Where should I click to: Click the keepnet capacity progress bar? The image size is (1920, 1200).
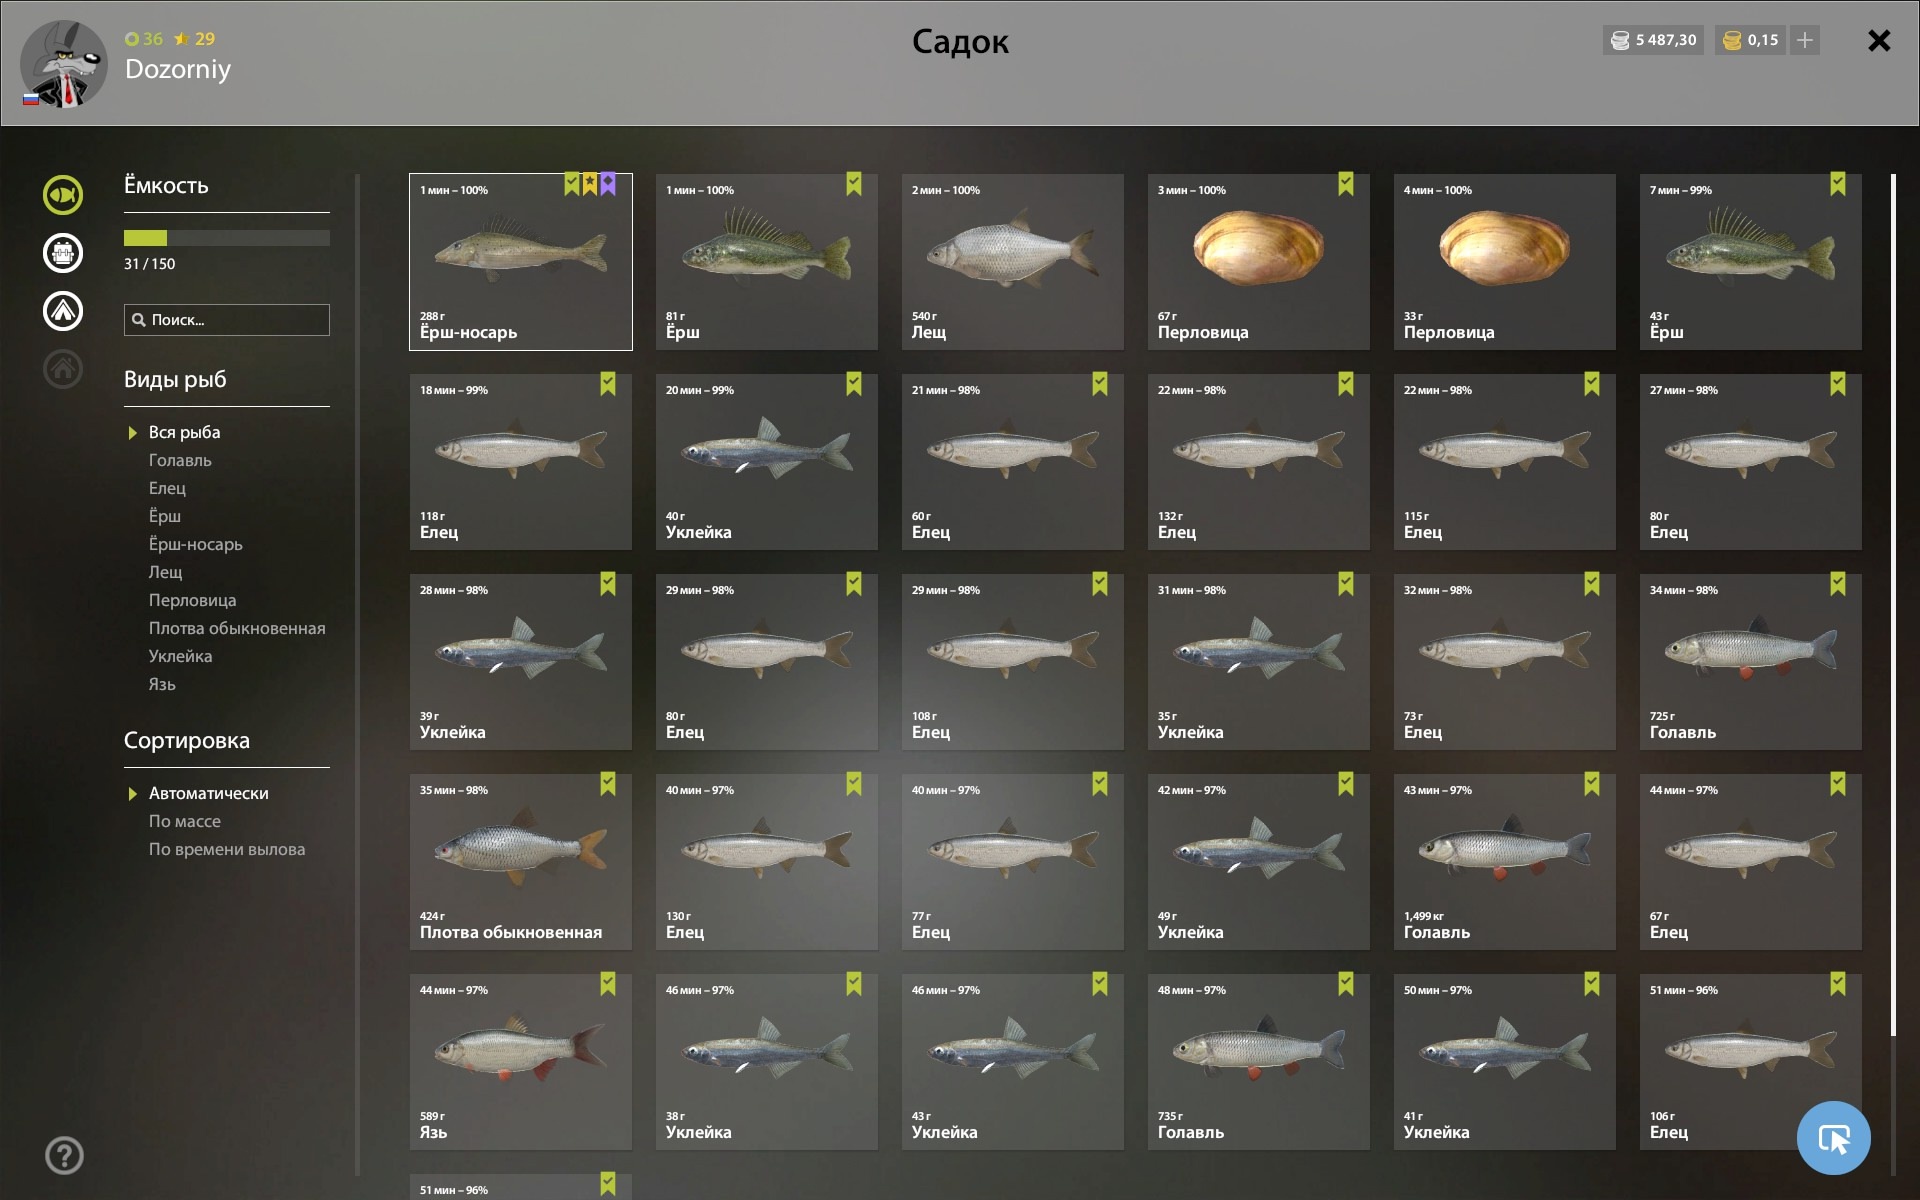227,238
